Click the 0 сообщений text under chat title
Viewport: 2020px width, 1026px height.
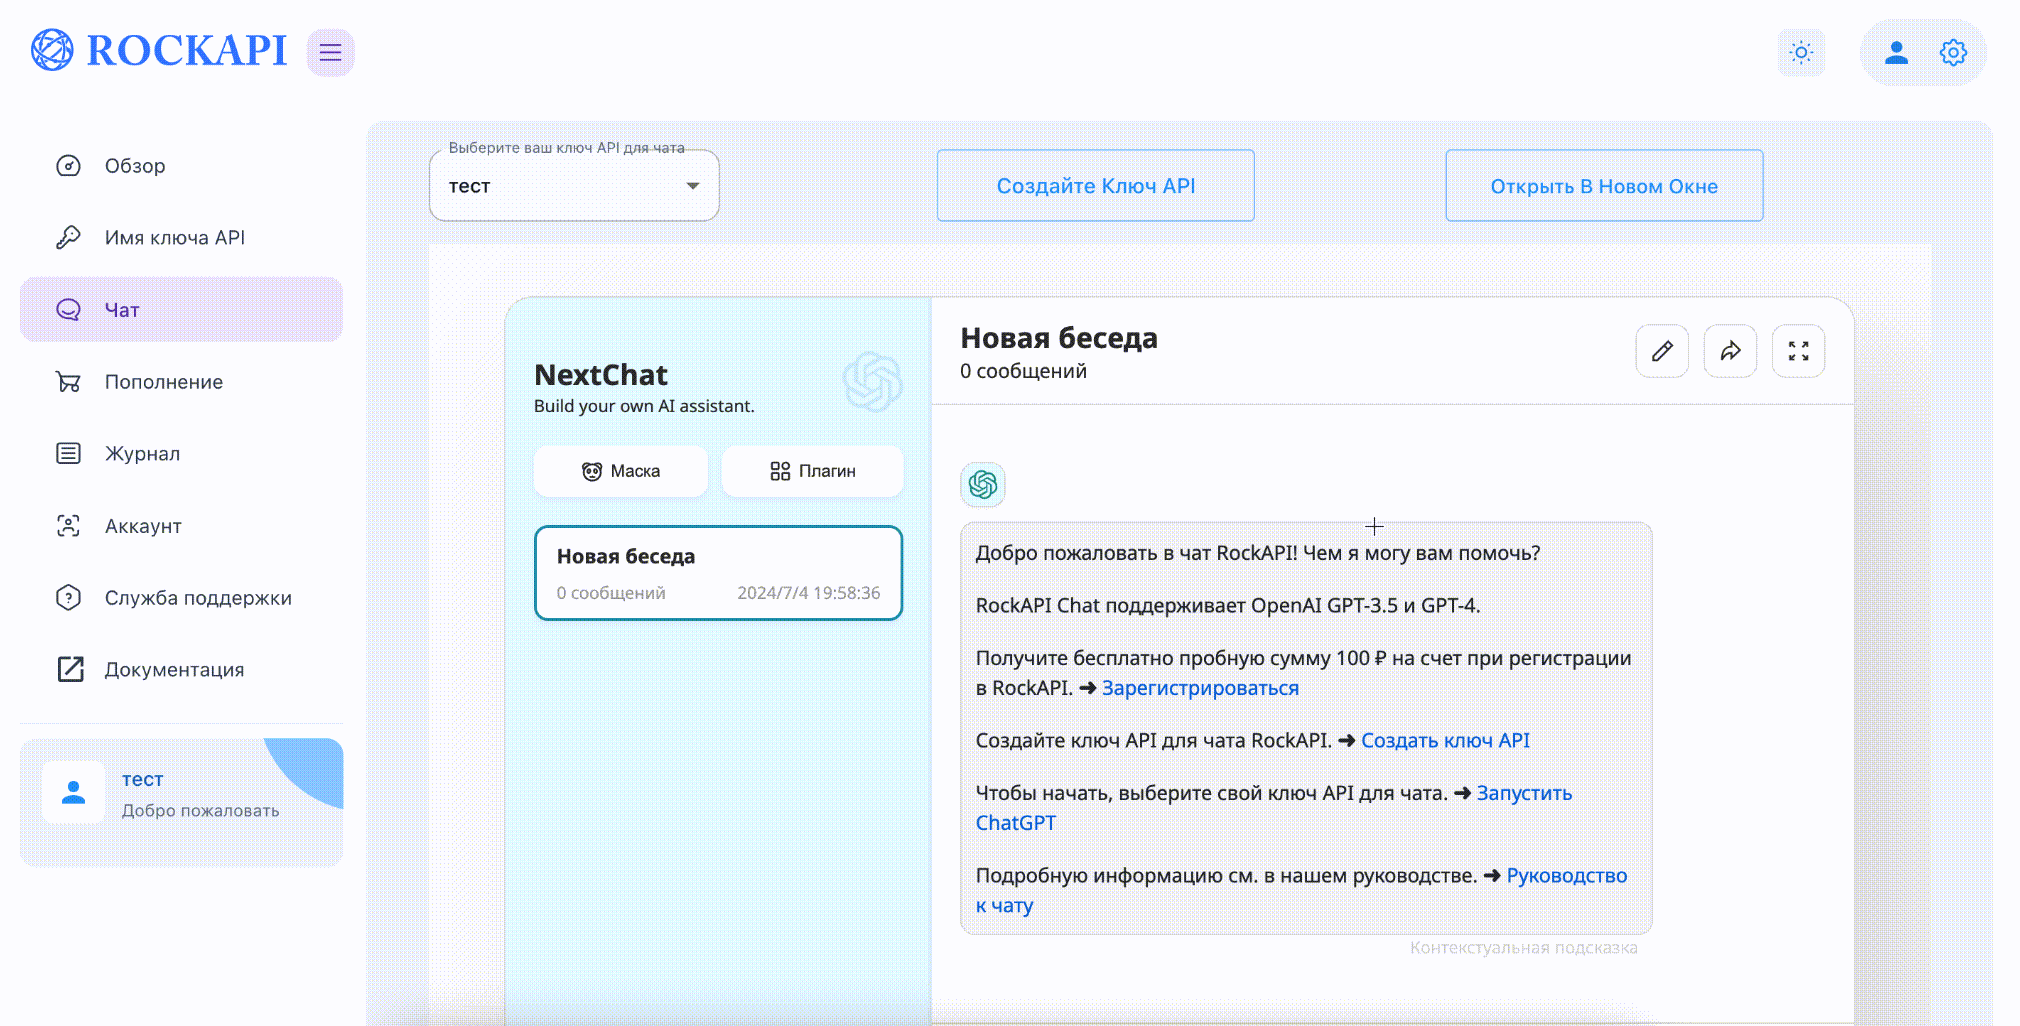click(1023, 371)
